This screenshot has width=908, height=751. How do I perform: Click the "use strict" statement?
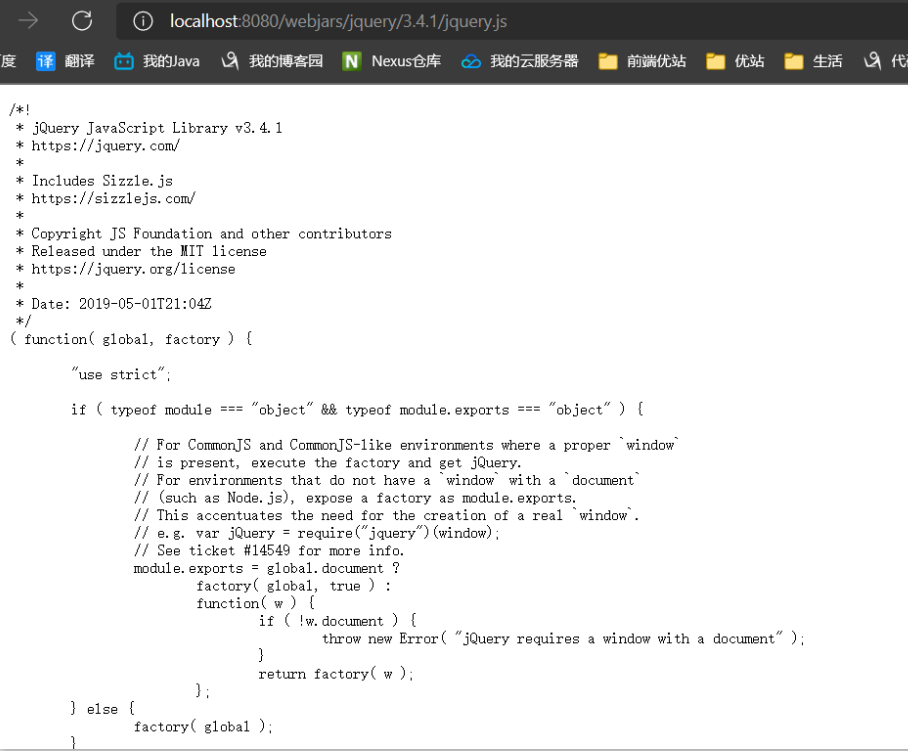pos(121,375)
